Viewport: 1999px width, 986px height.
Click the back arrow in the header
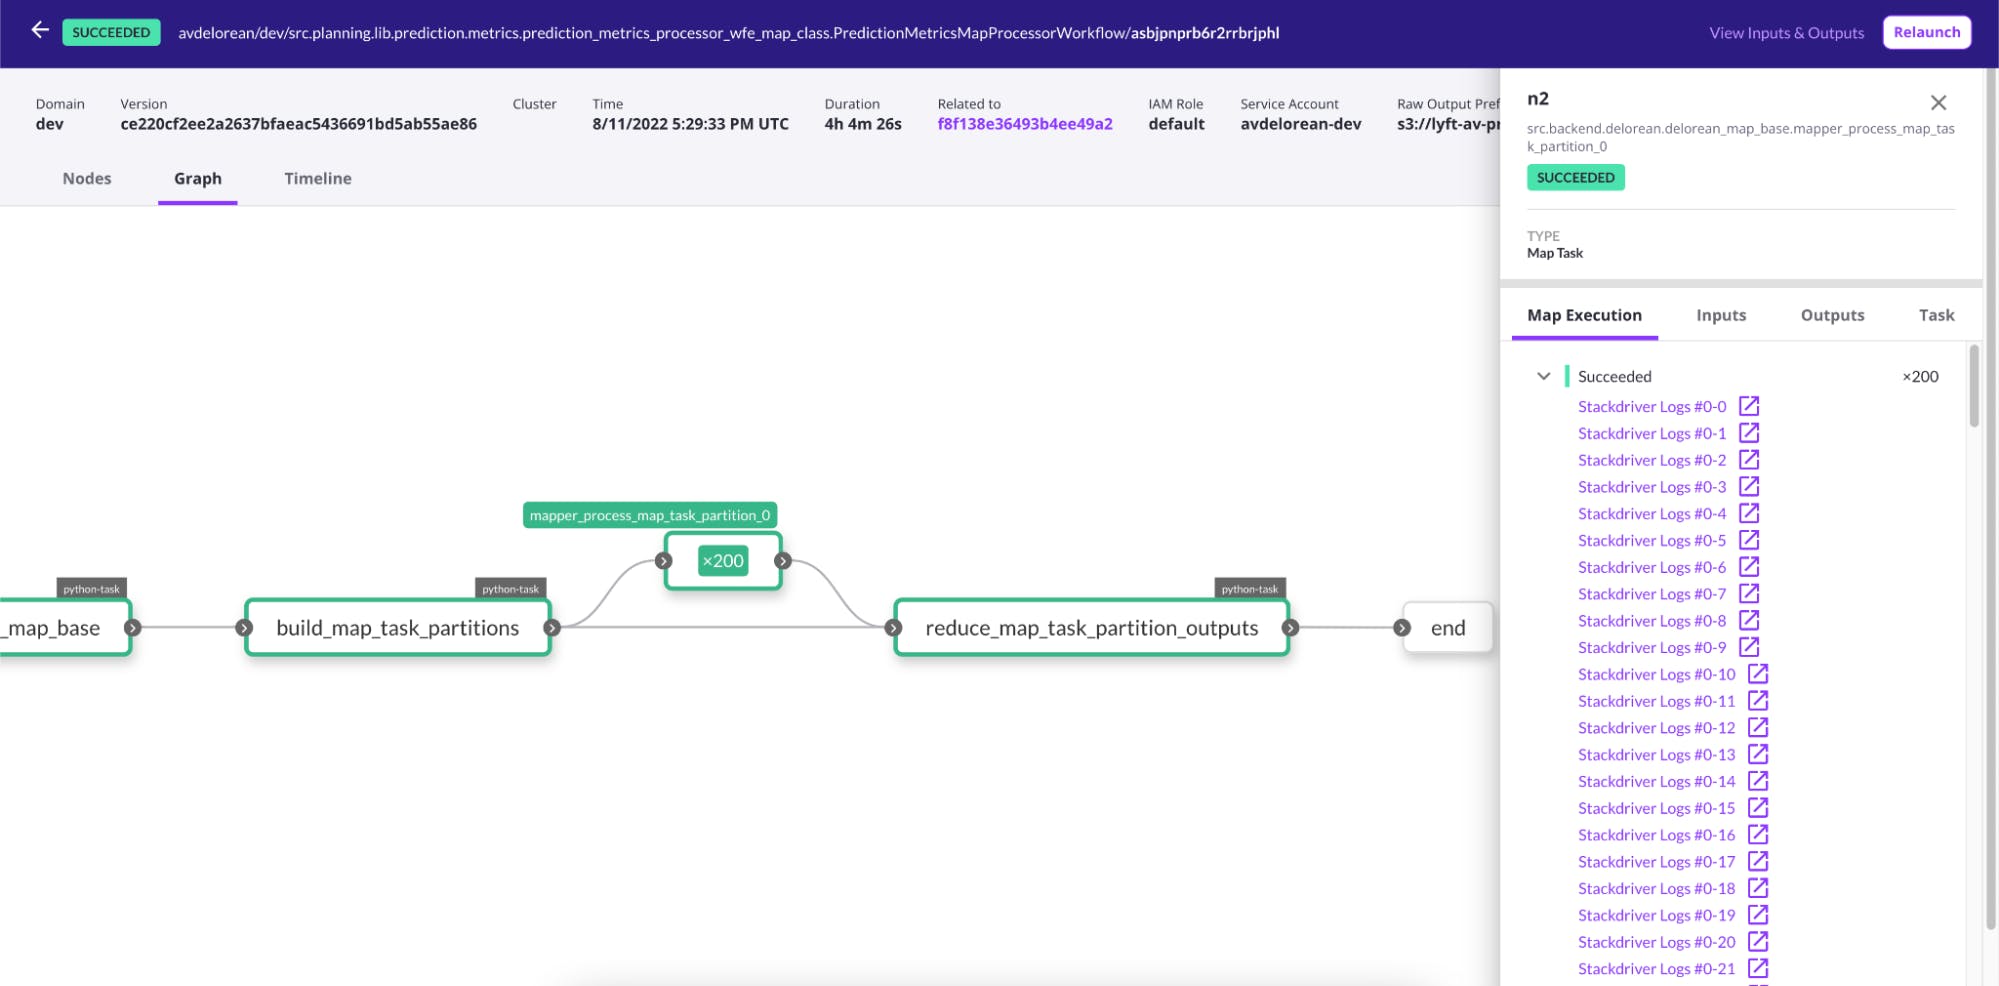click(39, 31)
